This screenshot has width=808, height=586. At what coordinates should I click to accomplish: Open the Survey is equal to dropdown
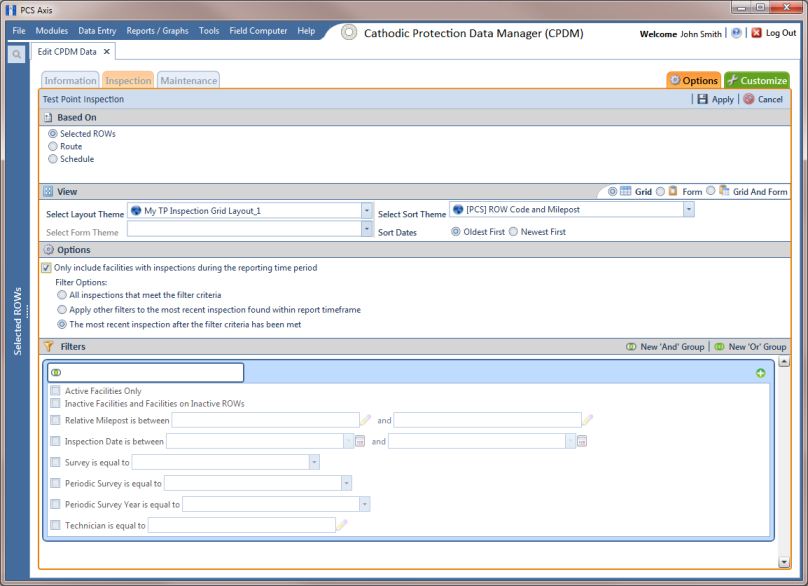coord(314,462)
